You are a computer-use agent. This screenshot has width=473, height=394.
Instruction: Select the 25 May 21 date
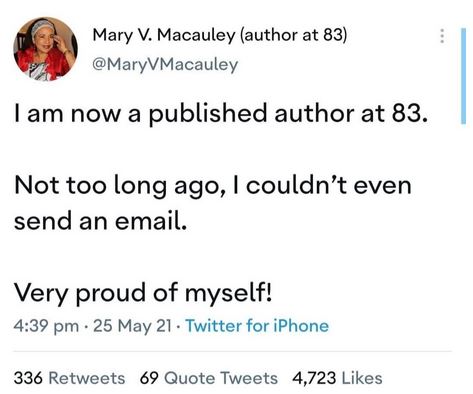coord(132,326)
